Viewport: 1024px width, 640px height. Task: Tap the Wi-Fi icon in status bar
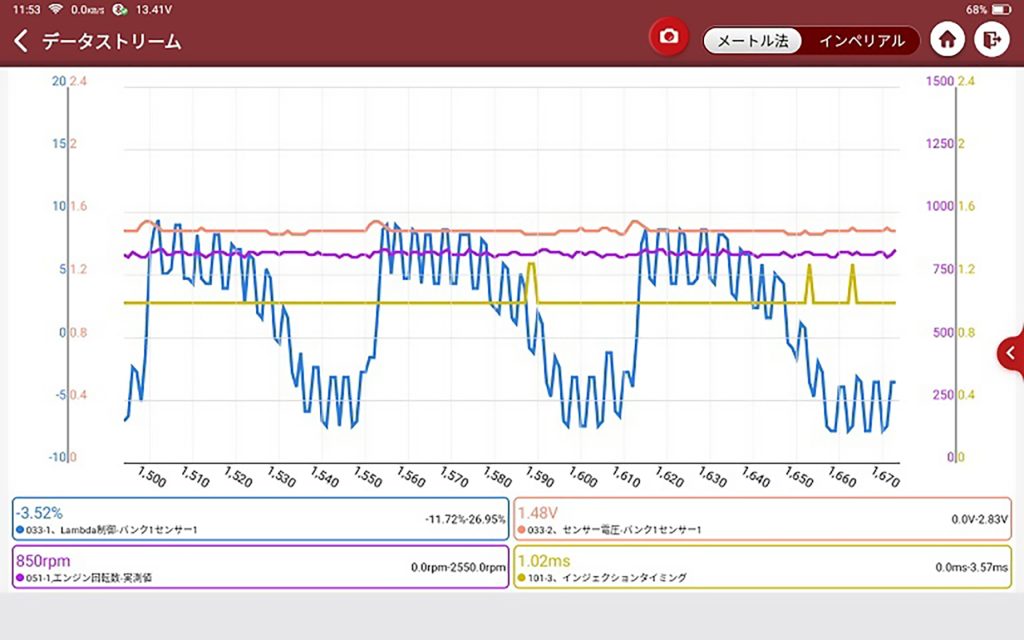pyautogui.click(x=56, y=9)
